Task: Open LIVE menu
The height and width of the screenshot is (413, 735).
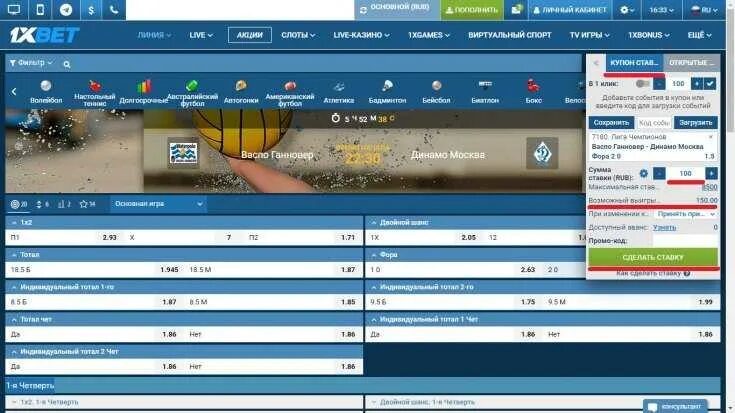Action: pyautogui.click(x=201, y=35)
